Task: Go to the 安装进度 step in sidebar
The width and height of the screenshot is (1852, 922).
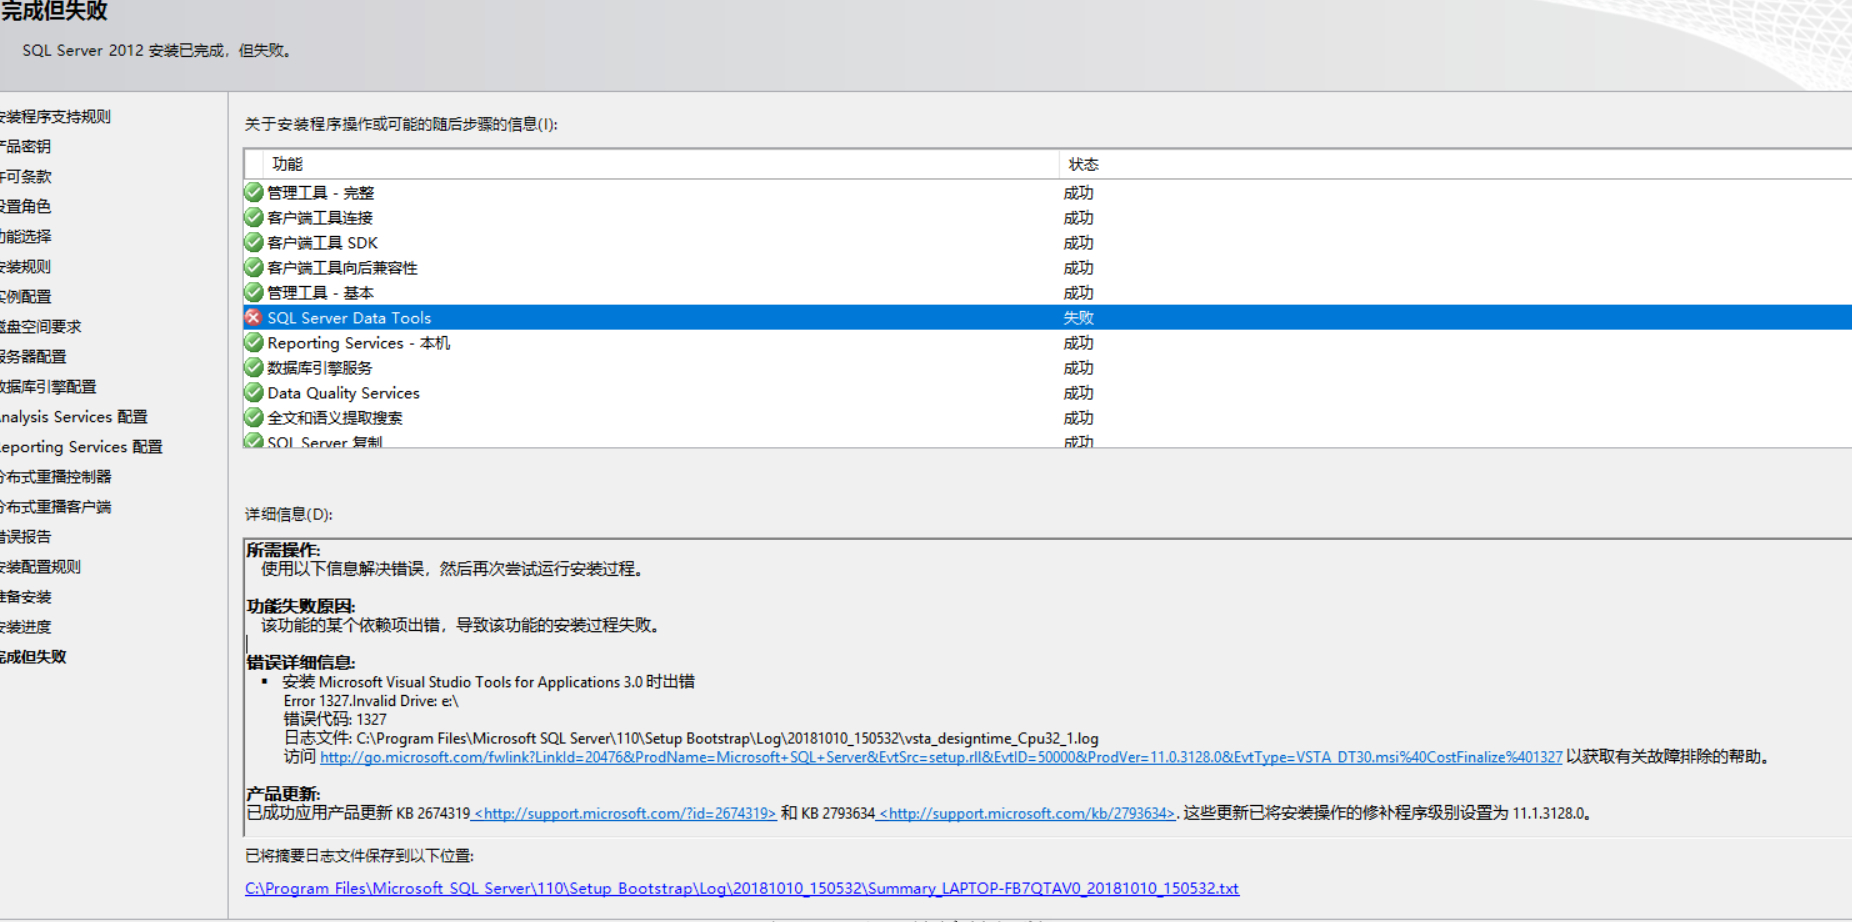Action: pyautogui.click(x=25, y=627)
